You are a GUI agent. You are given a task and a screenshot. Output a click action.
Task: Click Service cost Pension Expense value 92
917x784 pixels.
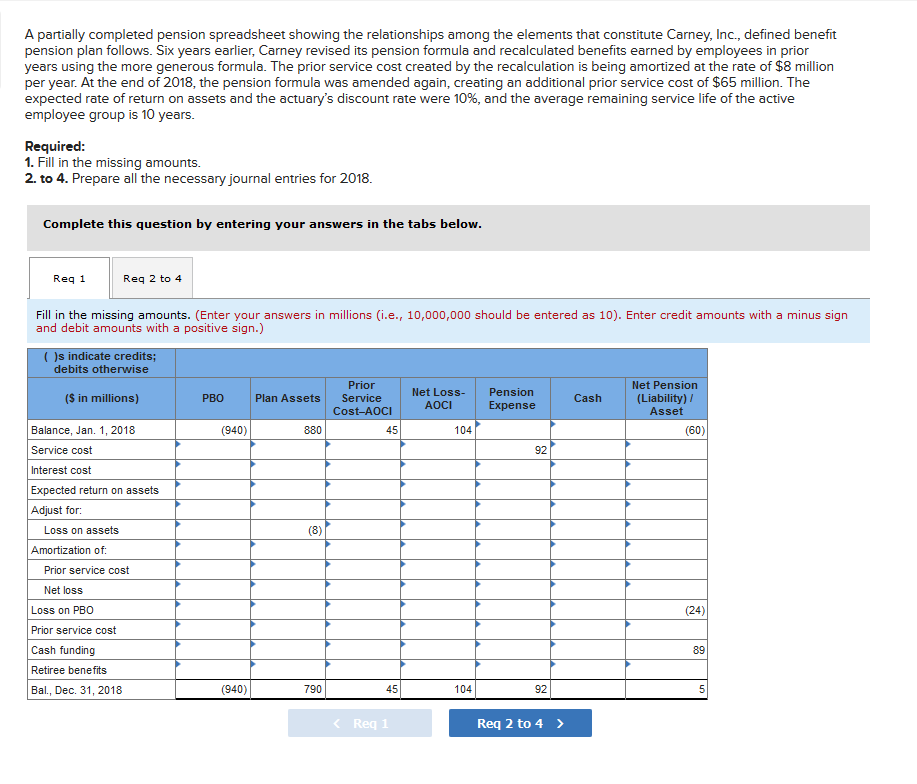[x=540, y=450]
